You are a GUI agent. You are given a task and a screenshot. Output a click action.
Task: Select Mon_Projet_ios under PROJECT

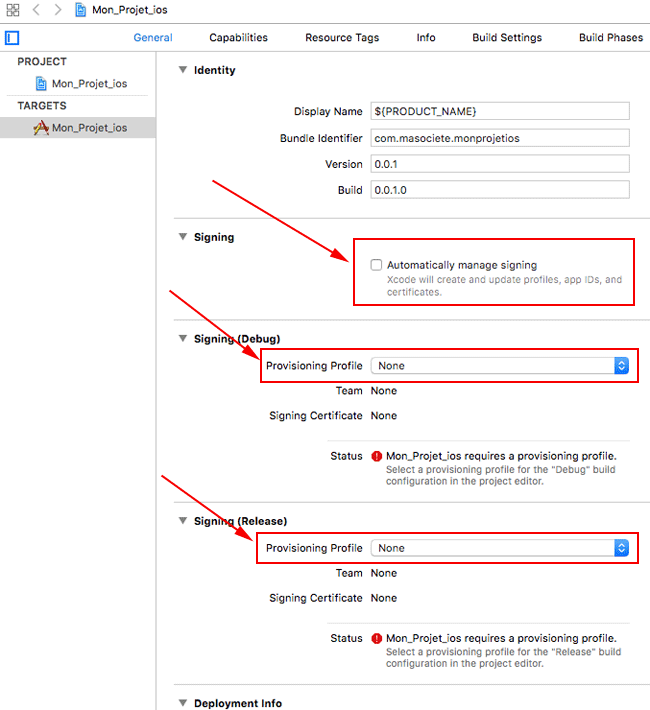tap(89, 84)
